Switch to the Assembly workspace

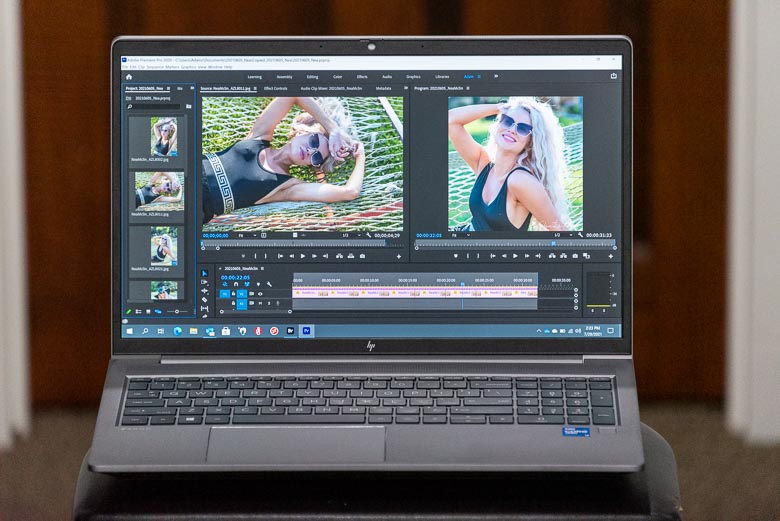285,77
